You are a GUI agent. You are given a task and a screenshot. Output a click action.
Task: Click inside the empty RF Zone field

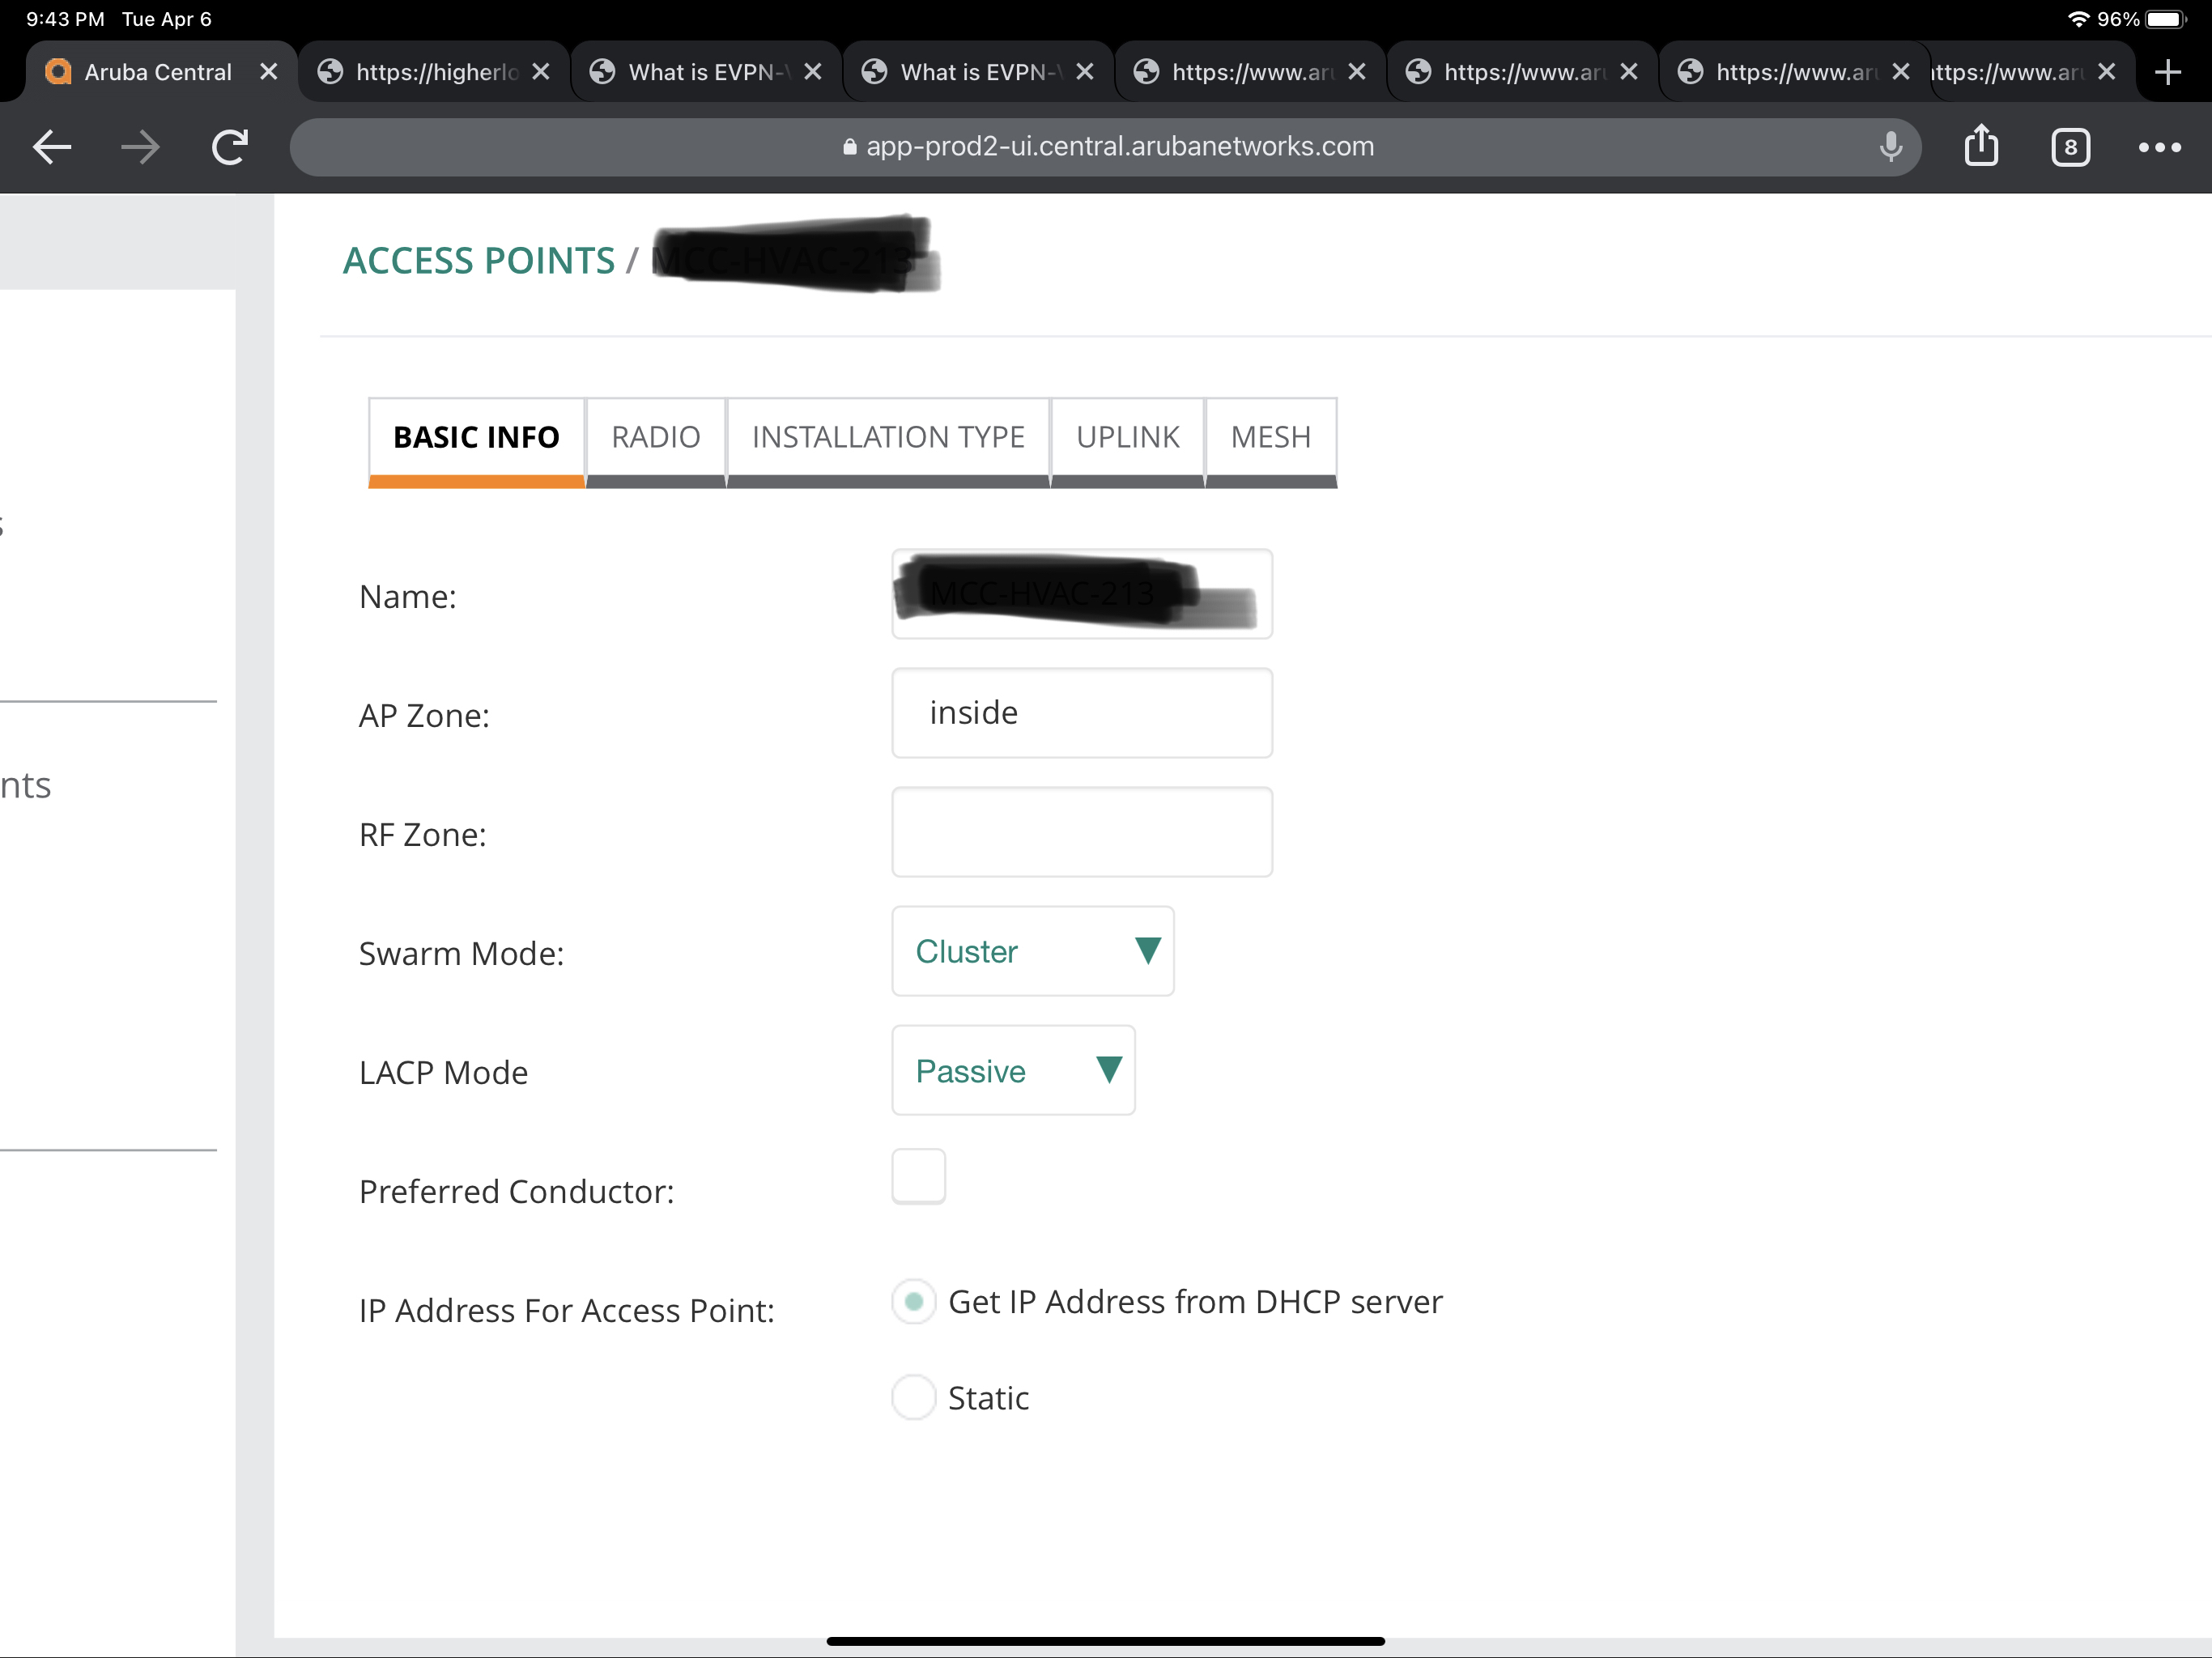pos(1082,832)
